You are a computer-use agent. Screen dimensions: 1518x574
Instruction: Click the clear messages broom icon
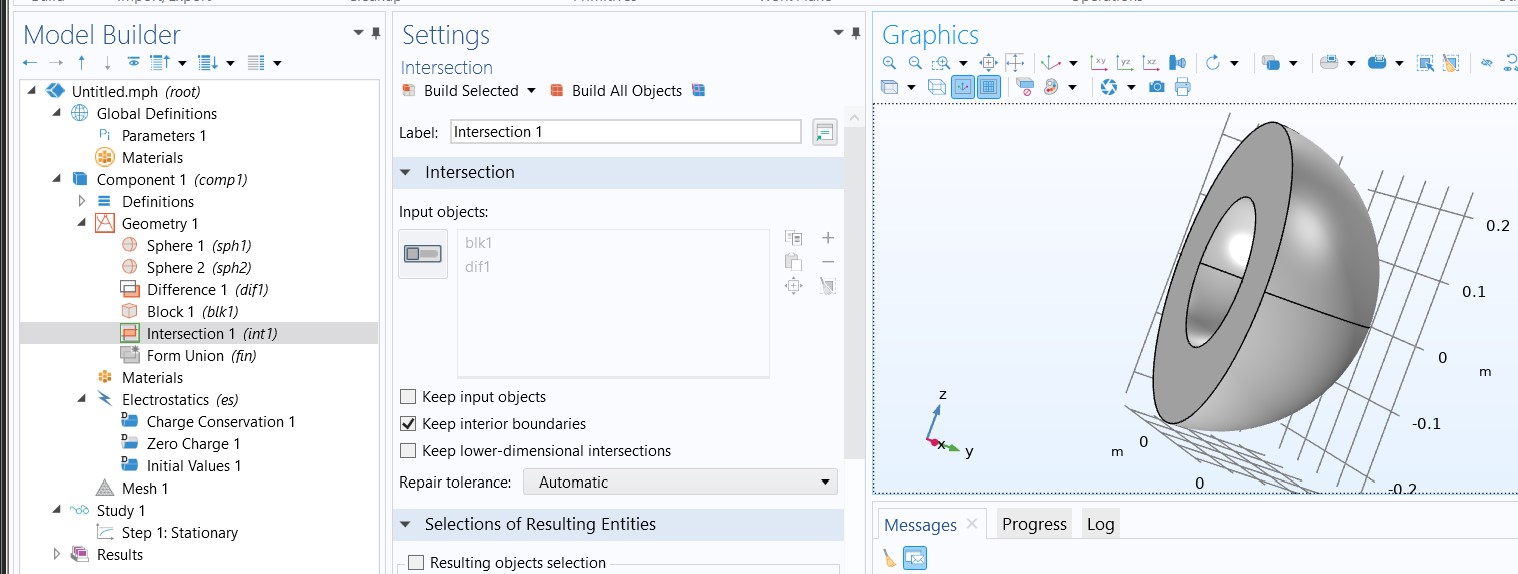click(x=889, y=559)
